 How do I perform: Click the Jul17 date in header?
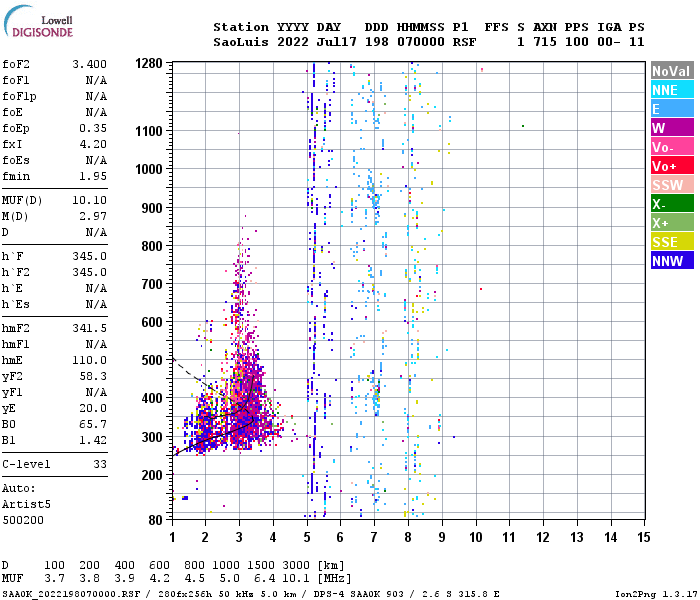click(x=337, y=42)
